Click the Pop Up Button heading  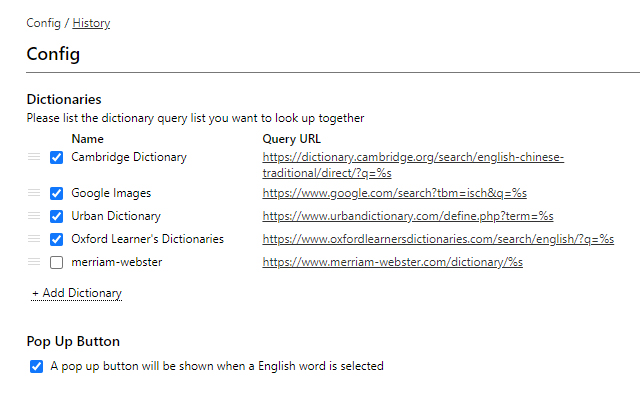coord(73,341)
